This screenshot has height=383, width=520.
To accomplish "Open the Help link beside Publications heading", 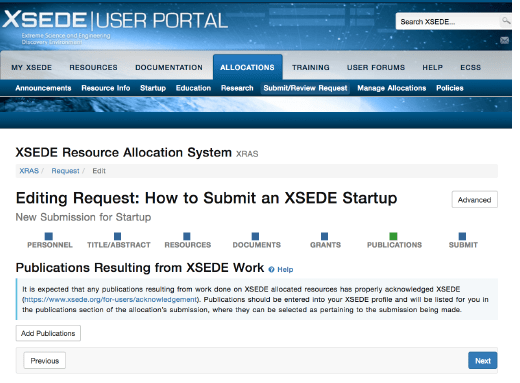I will tap(285, 269).
